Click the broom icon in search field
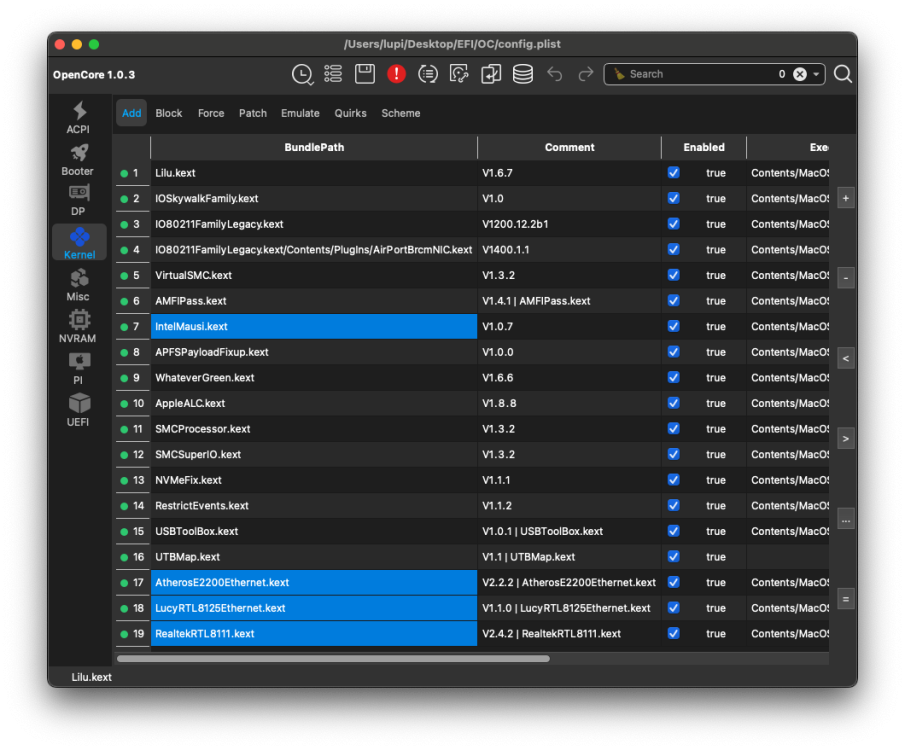Viewport: 905px width, 750px height. pyautogui.click(x=619, y=74)
